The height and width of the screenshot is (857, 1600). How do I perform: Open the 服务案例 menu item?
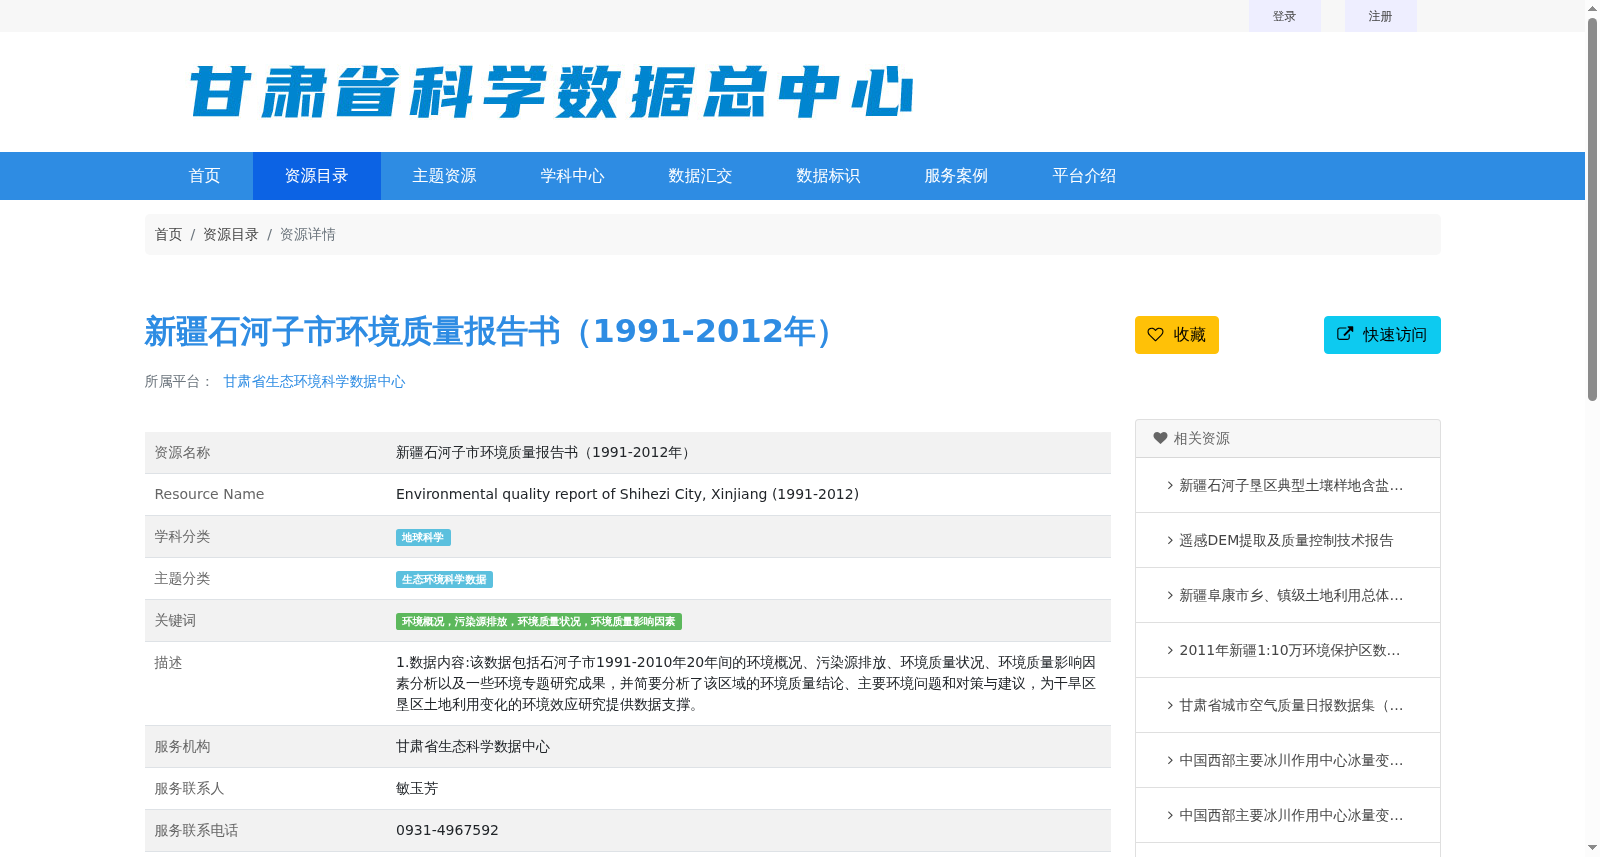[x=957, y=176]
